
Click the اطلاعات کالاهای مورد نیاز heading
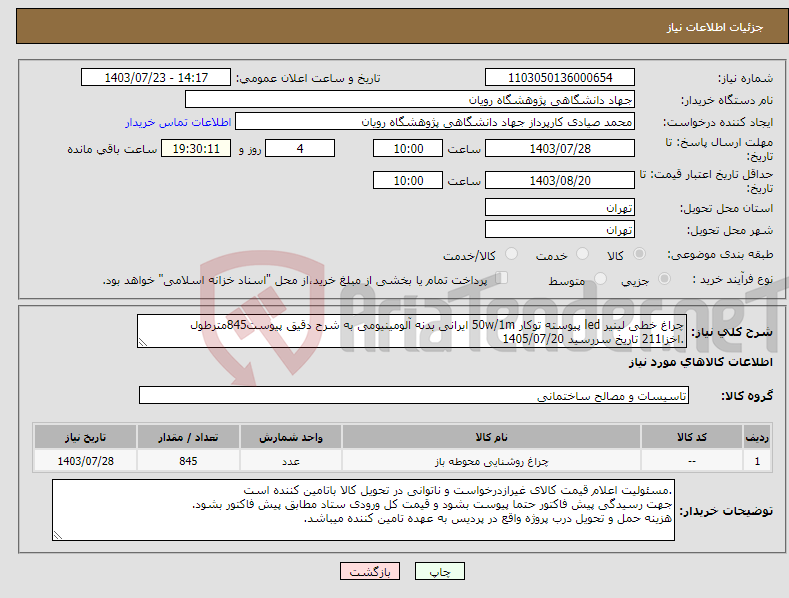point(700,362)
